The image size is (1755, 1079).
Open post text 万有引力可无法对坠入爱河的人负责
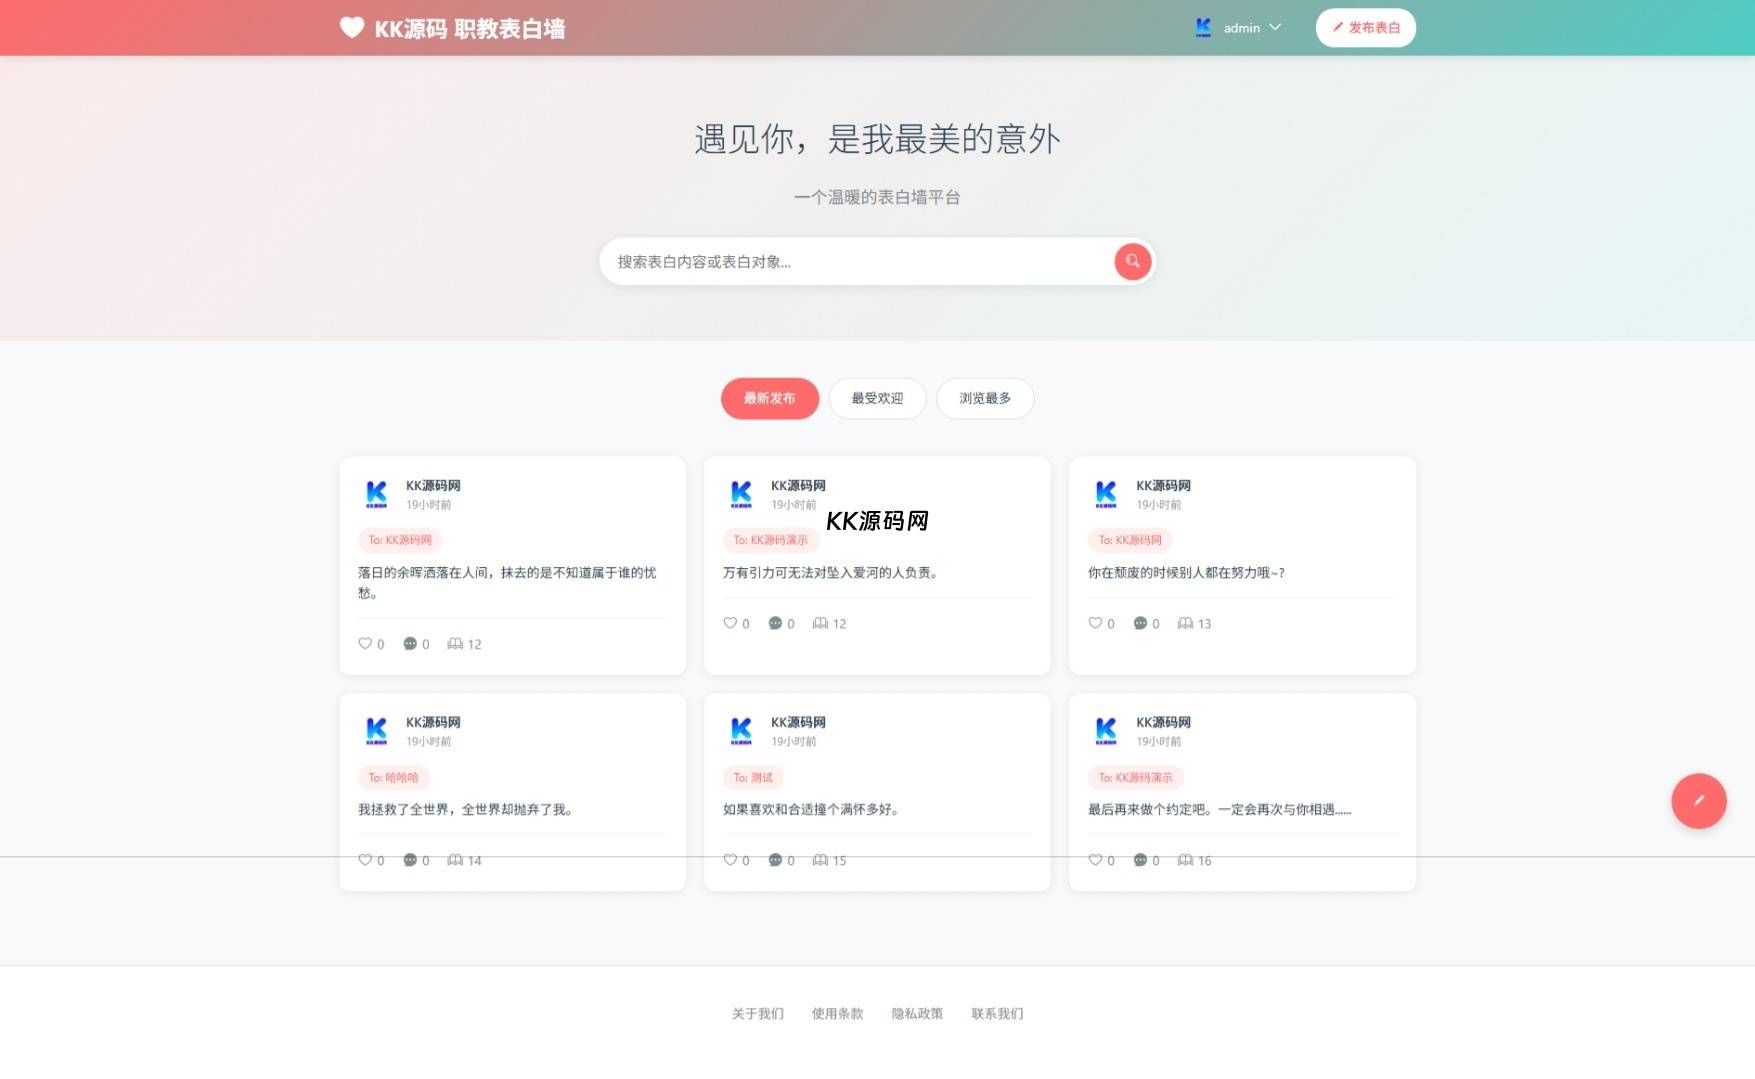pos(830,572)
